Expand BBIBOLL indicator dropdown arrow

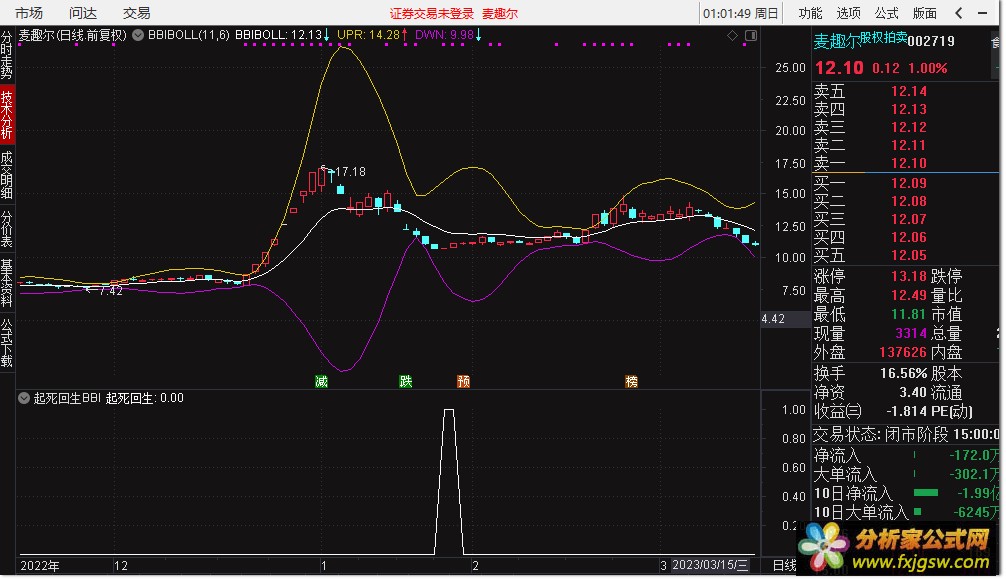(x=138, y=35)
